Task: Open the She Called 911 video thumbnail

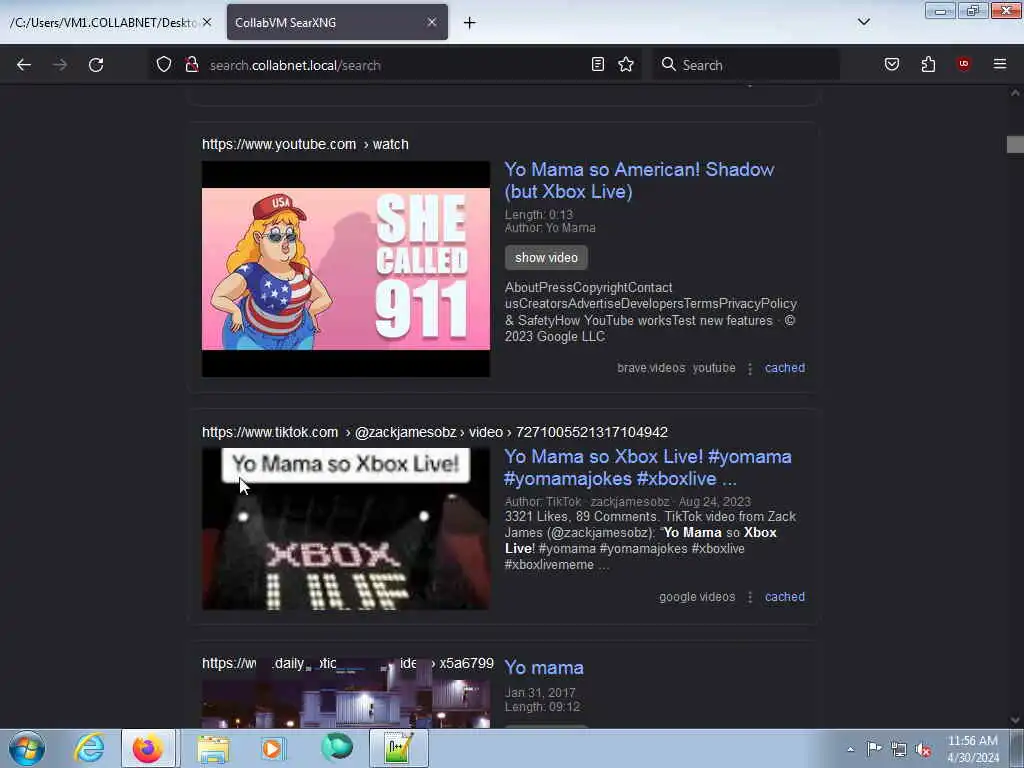Action: point(345,269)
